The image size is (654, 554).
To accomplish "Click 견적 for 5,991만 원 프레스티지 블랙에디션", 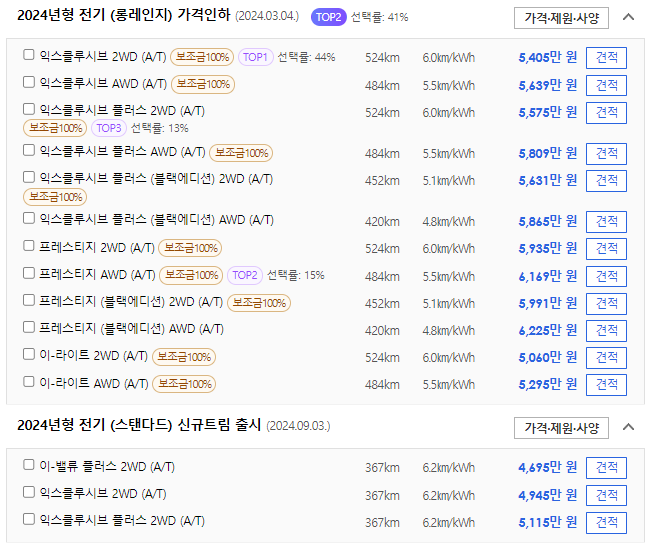I will (606, 304).
